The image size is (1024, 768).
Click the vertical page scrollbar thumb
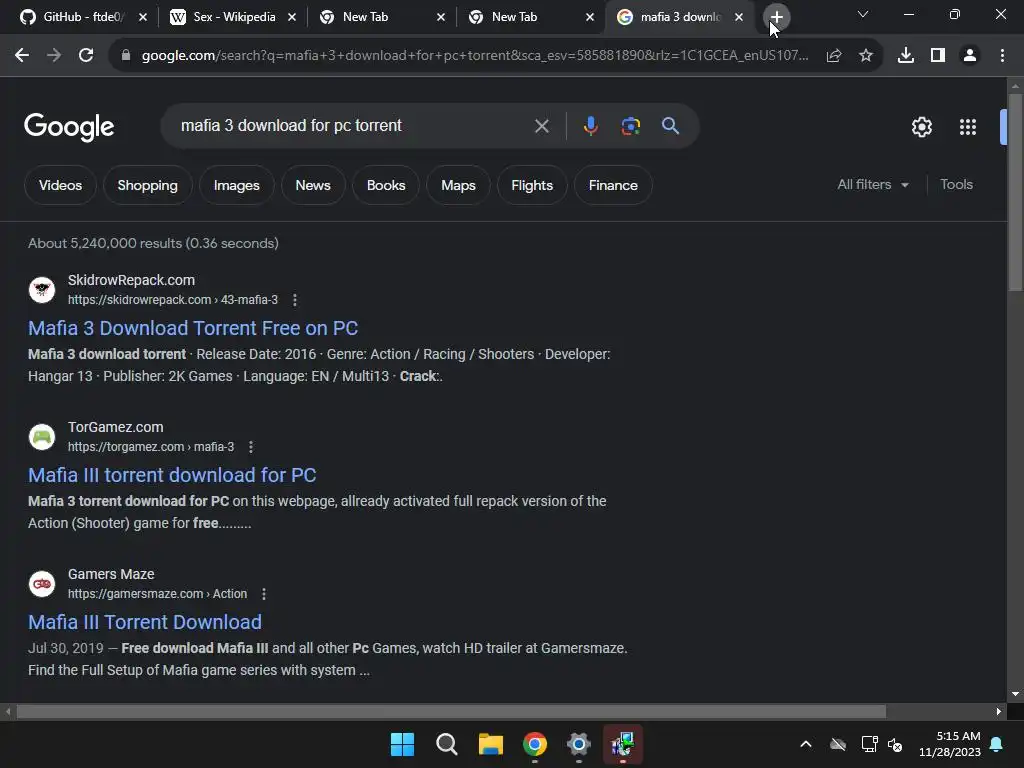[x=1016, y=192]
